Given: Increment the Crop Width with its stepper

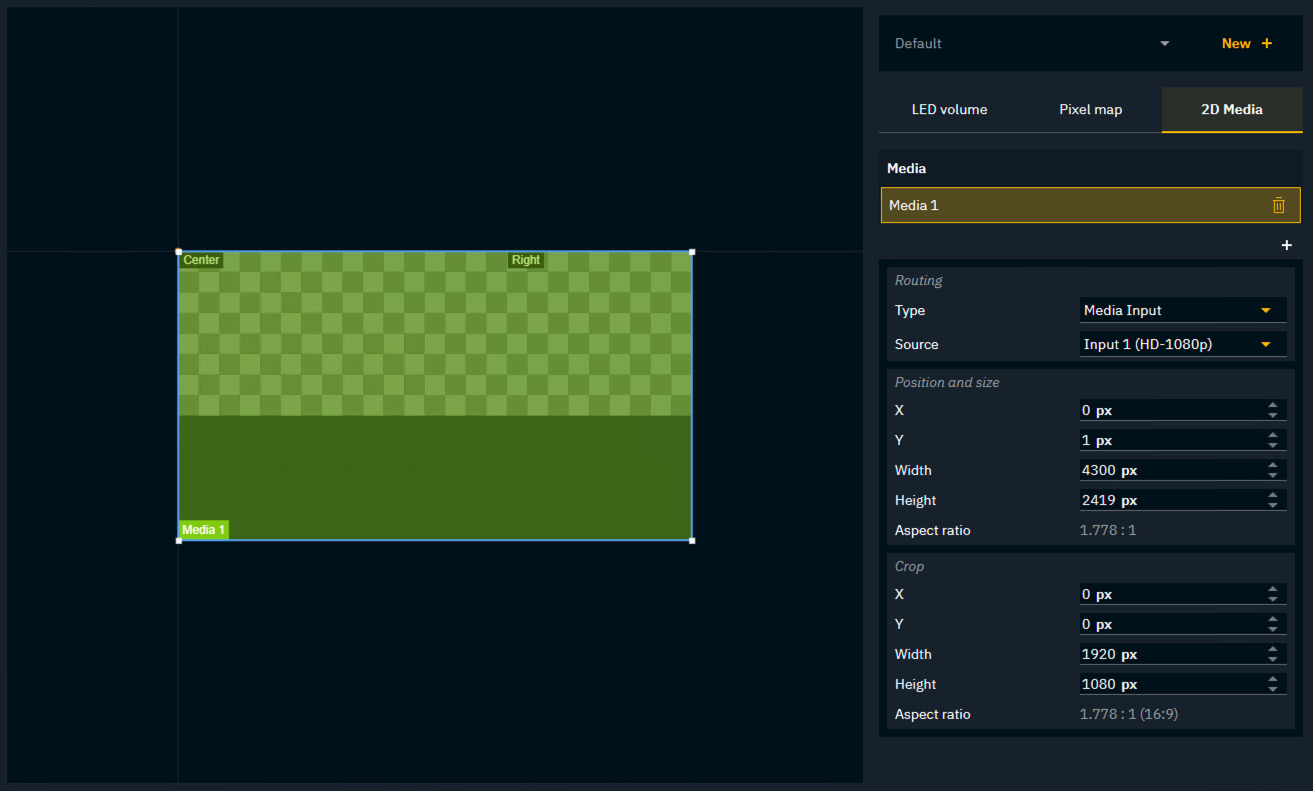Looking at the screenshot, I should tap(1273, 649).
